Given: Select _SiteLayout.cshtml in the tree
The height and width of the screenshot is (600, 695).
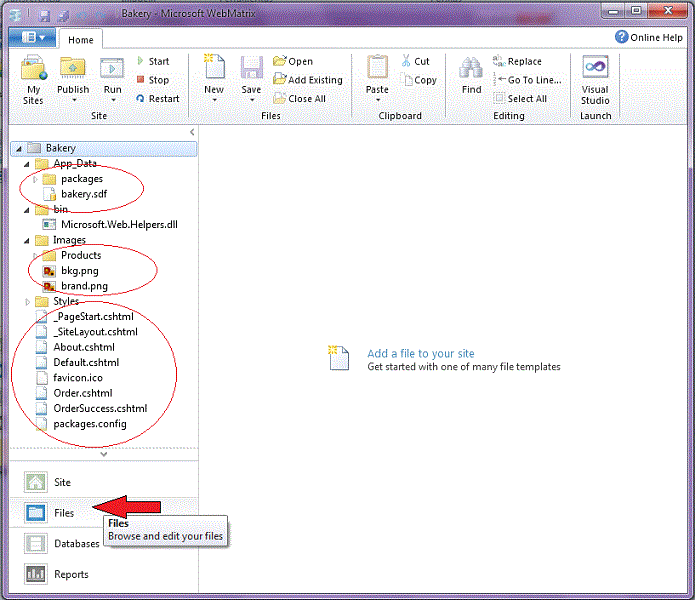Looking at the screenshot, I should click(x=95, y=332).
